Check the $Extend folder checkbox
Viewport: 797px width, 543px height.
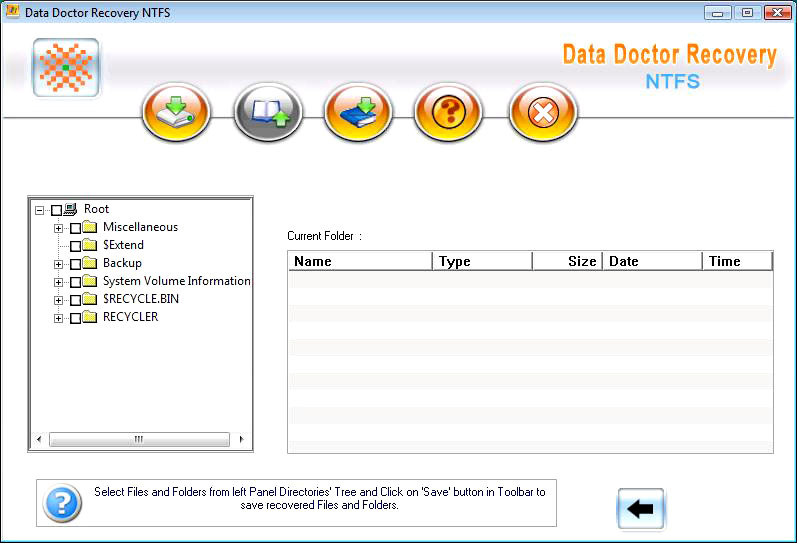pyautogui.click(x=75, y=246)
